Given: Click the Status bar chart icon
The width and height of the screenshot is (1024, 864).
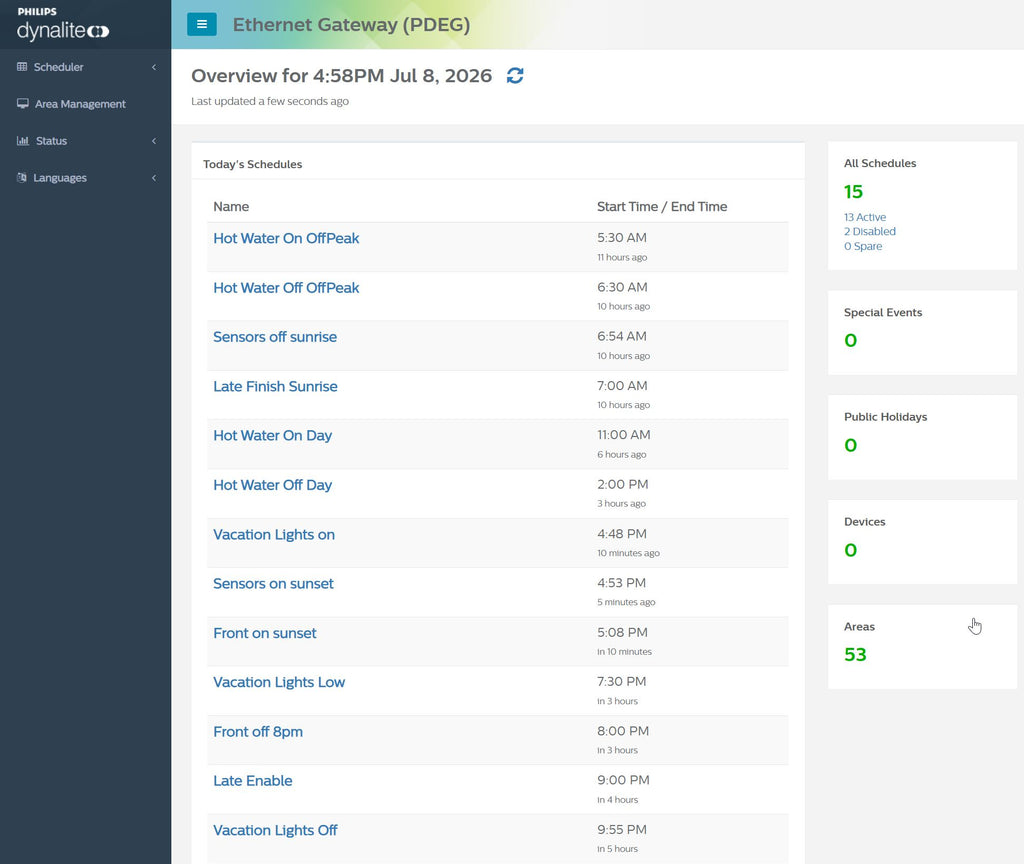Looking at the screenshot, I should point(23,140).
